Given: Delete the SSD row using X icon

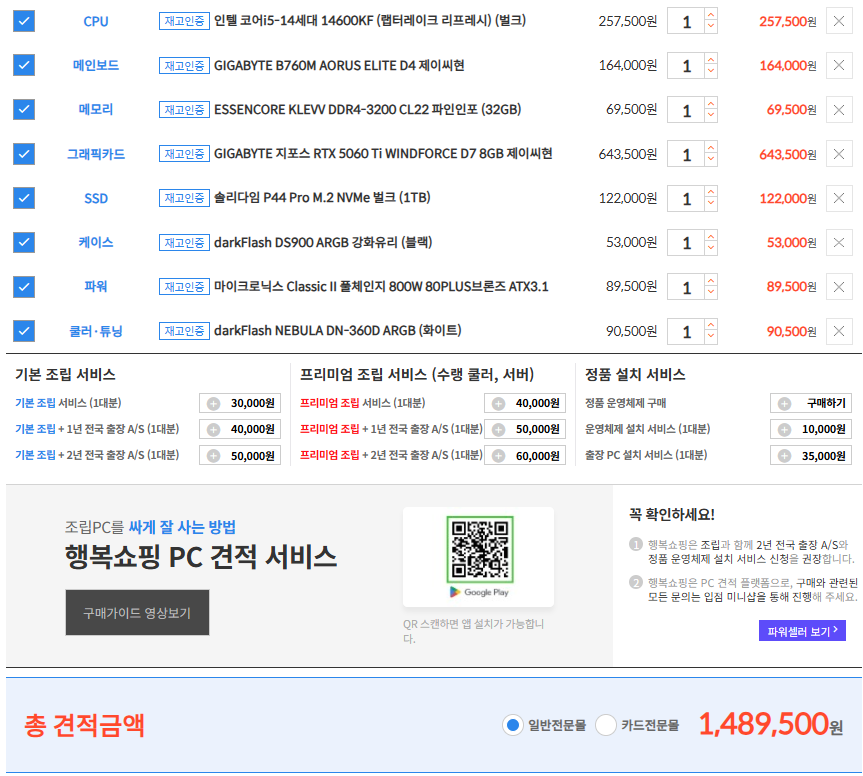Looking at the screenshot, I should click(839, 198).
